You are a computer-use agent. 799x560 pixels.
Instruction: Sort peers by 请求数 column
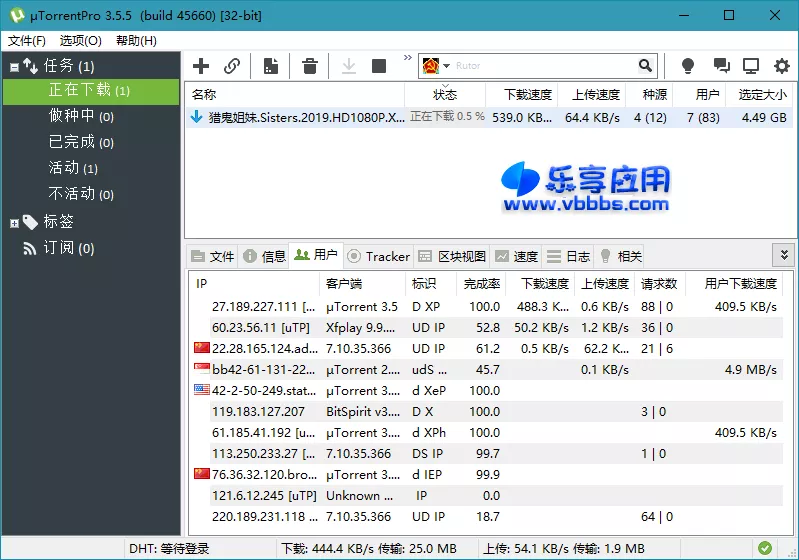[659, 284]
